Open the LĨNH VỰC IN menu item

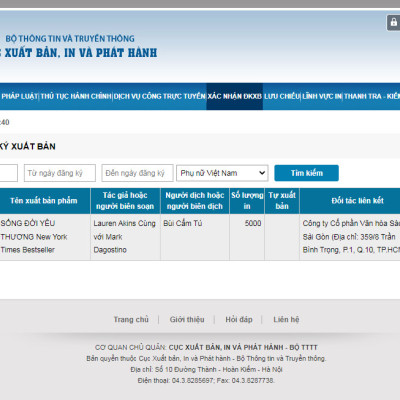(322, 96)
